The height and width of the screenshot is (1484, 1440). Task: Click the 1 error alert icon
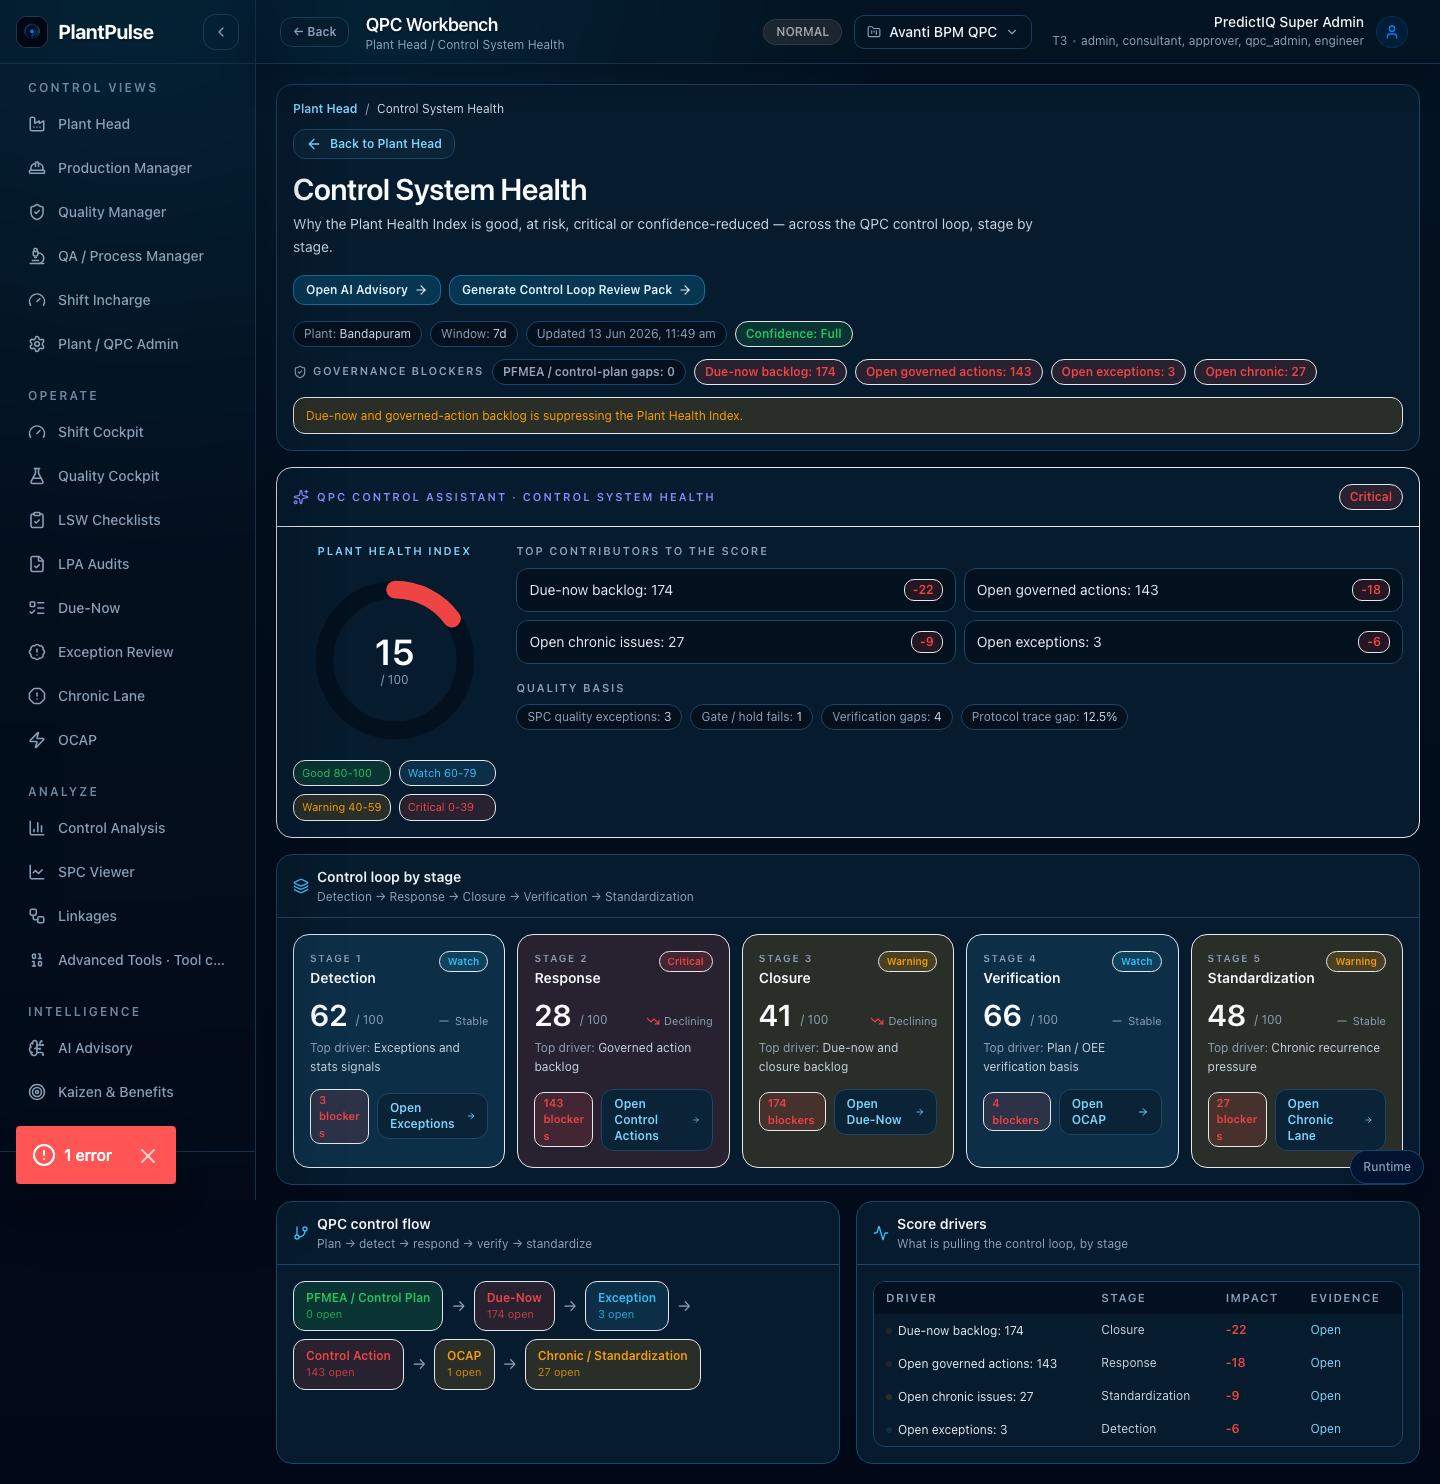[44, 1155]
